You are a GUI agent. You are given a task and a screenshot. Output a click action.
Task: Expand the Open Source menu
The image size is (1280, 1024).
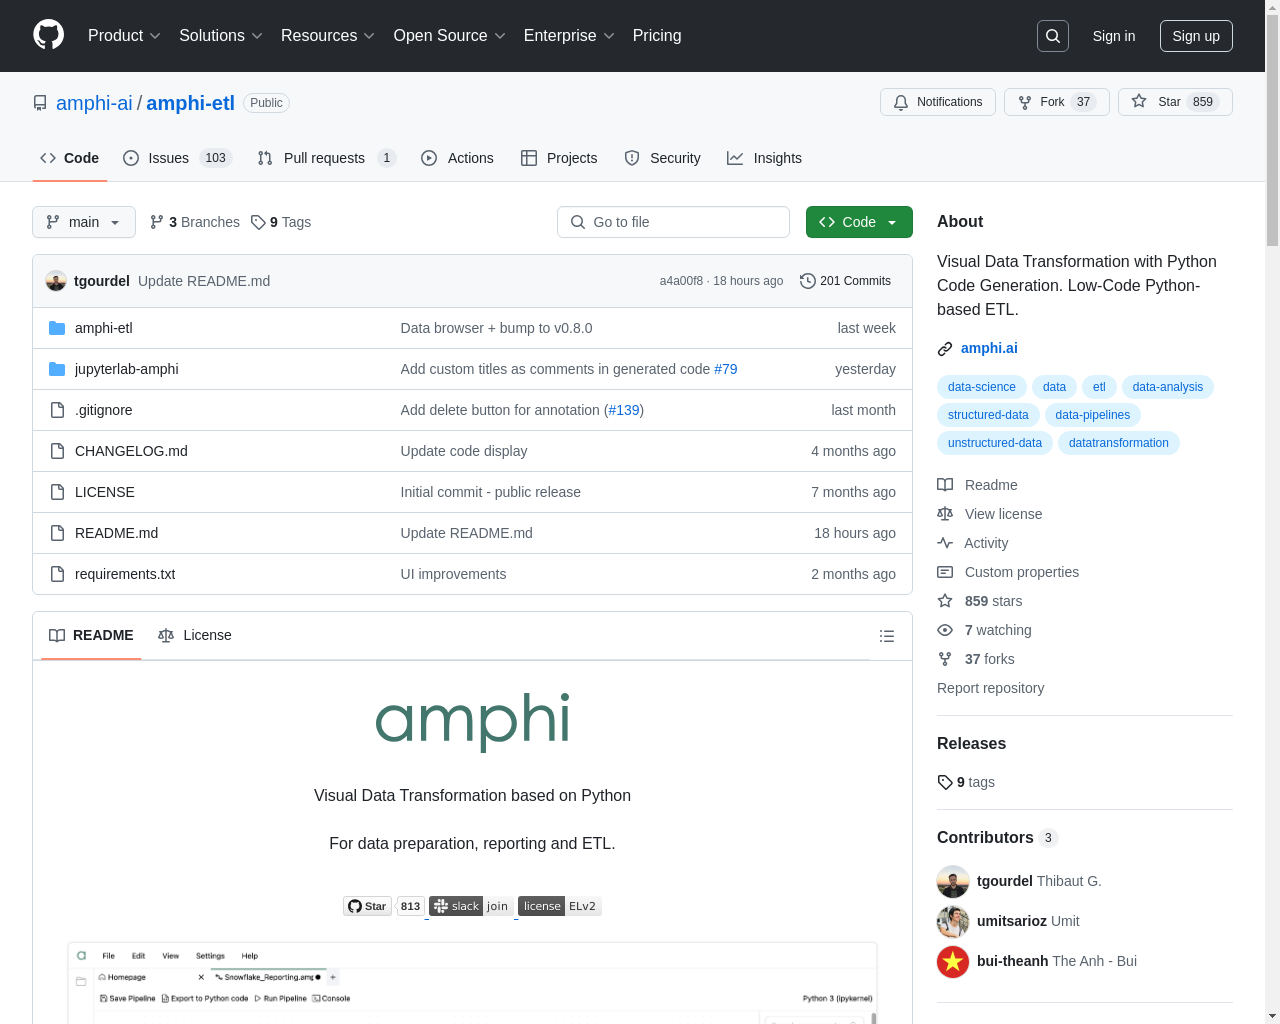pyautogui.click(x=449, y=36)
